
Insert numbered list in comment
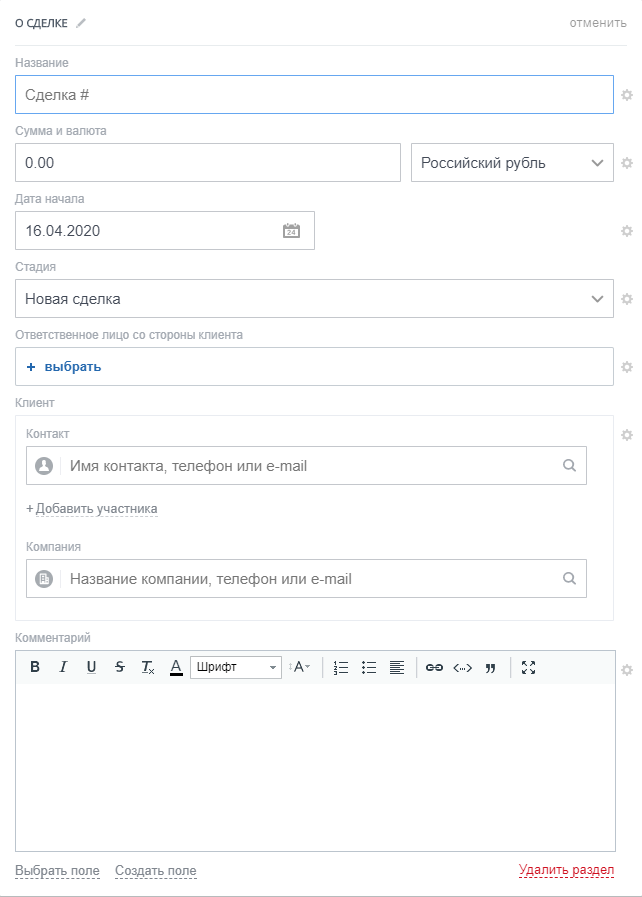point(341,667)
